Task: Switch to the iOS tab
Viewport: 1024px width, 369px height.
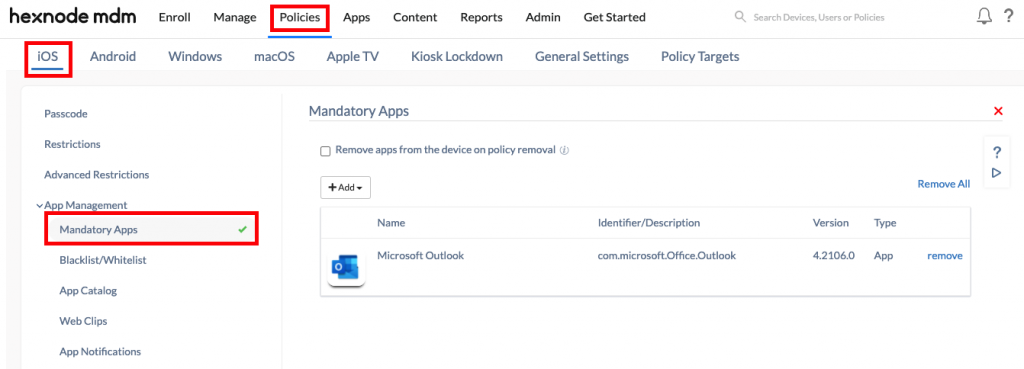Action: pos(48,56)
